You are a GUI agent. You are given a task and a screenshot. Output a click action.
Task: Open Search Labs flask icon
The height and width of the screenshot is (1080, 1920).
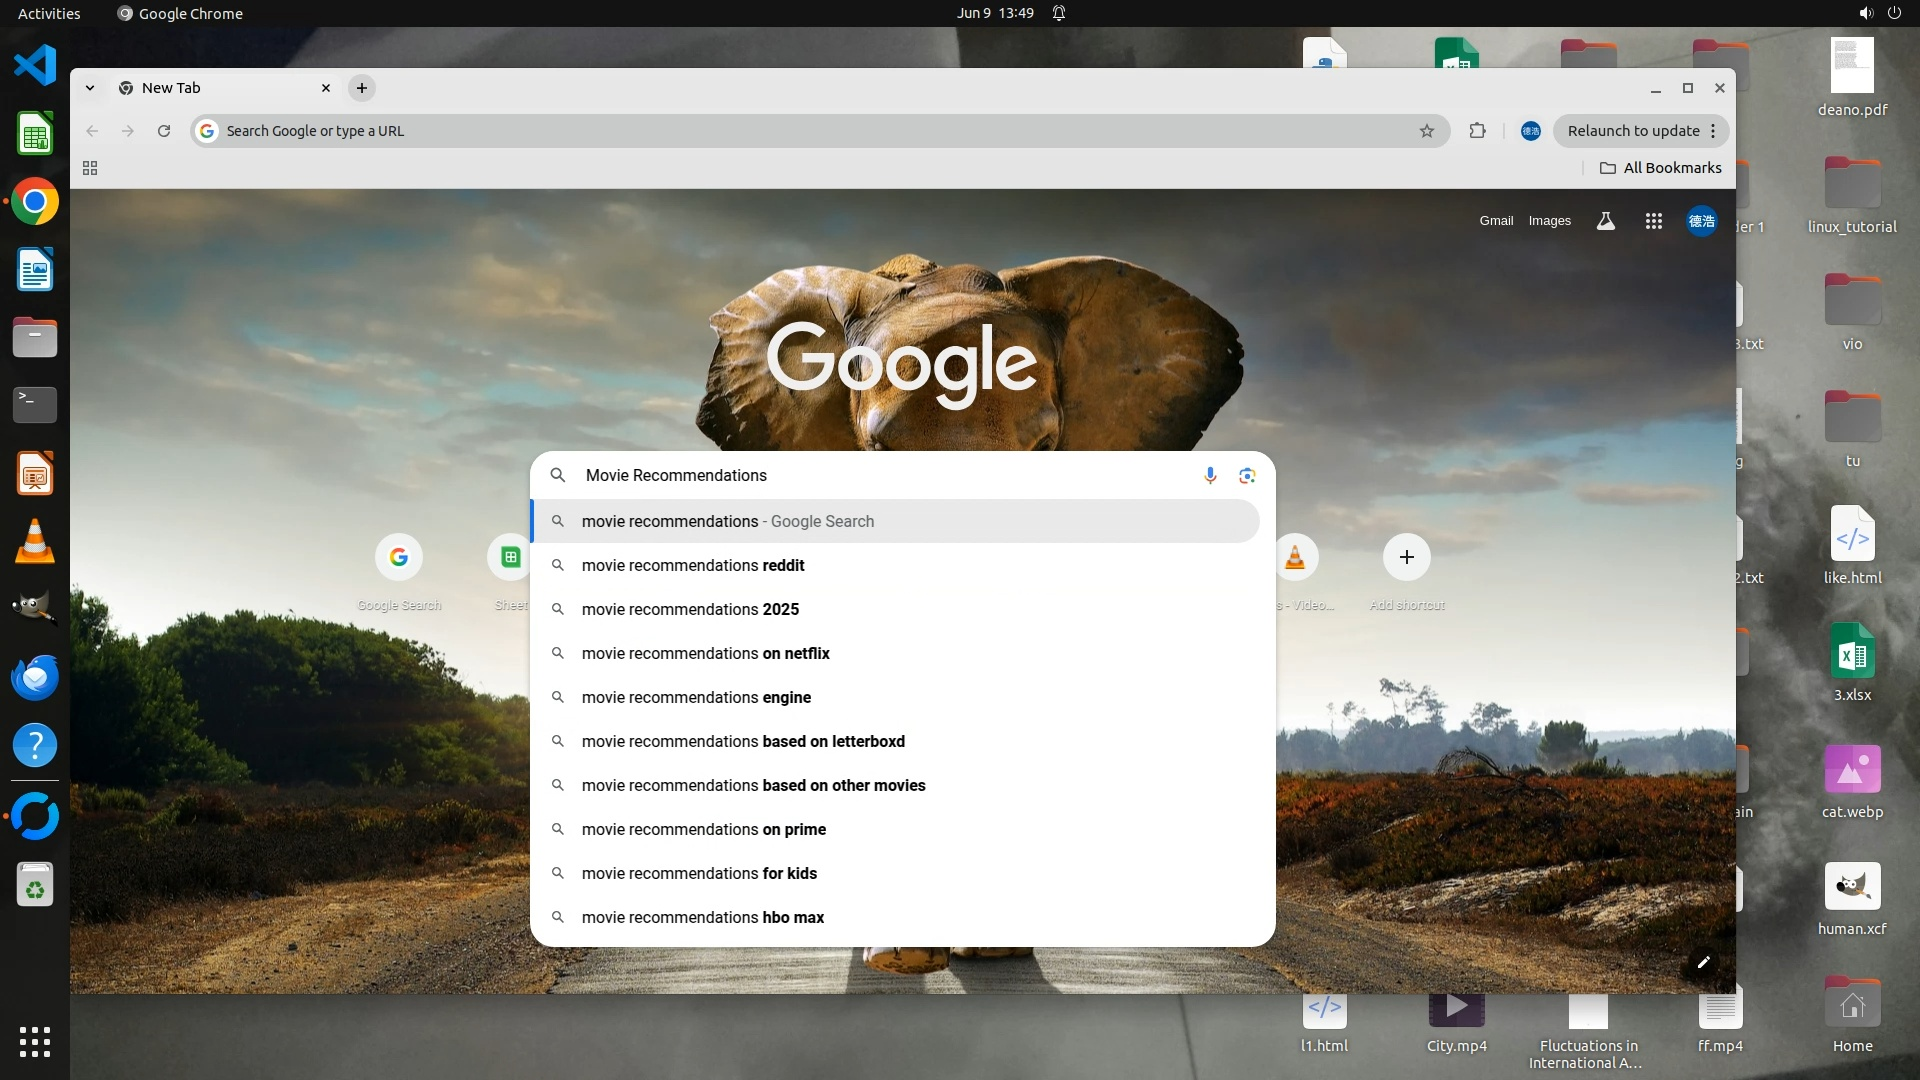(1606, 221)
